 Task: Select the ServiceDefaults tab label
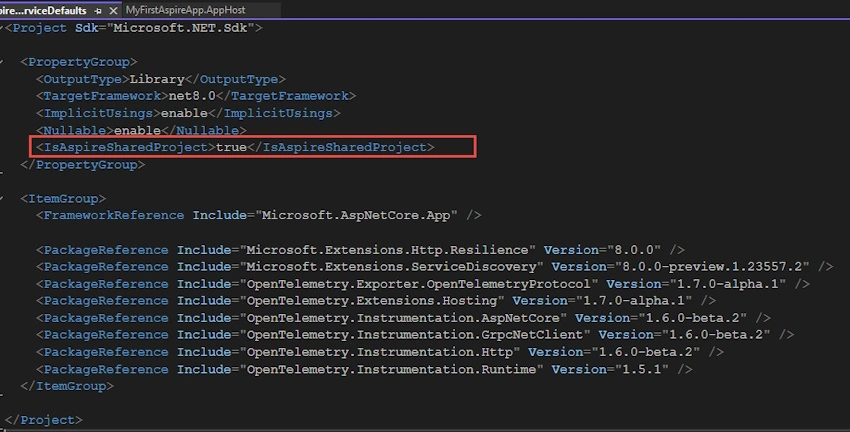(43, 10)
